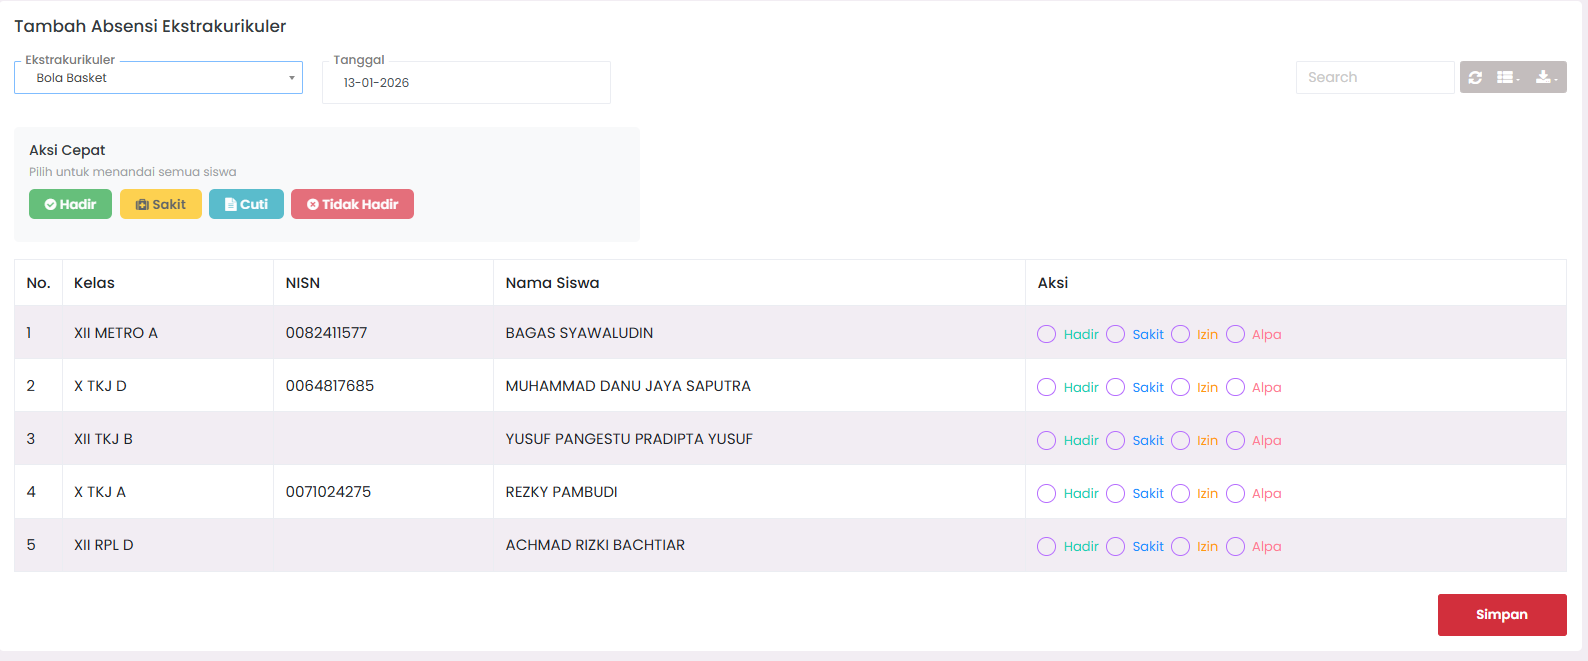This screenshot has width=1588, height=661.
Task: Click the NISN column header
Action: [303, 283]
